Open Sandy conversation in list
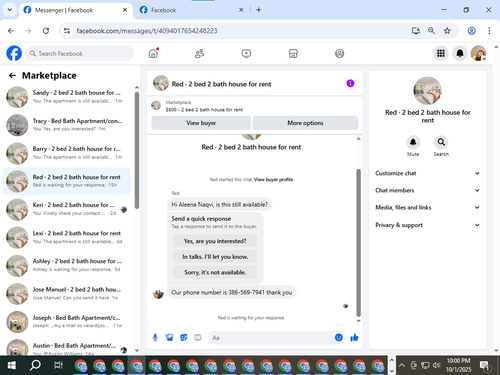Image resolution: width=500 pixels, height=375 pixels. (67, 97)
